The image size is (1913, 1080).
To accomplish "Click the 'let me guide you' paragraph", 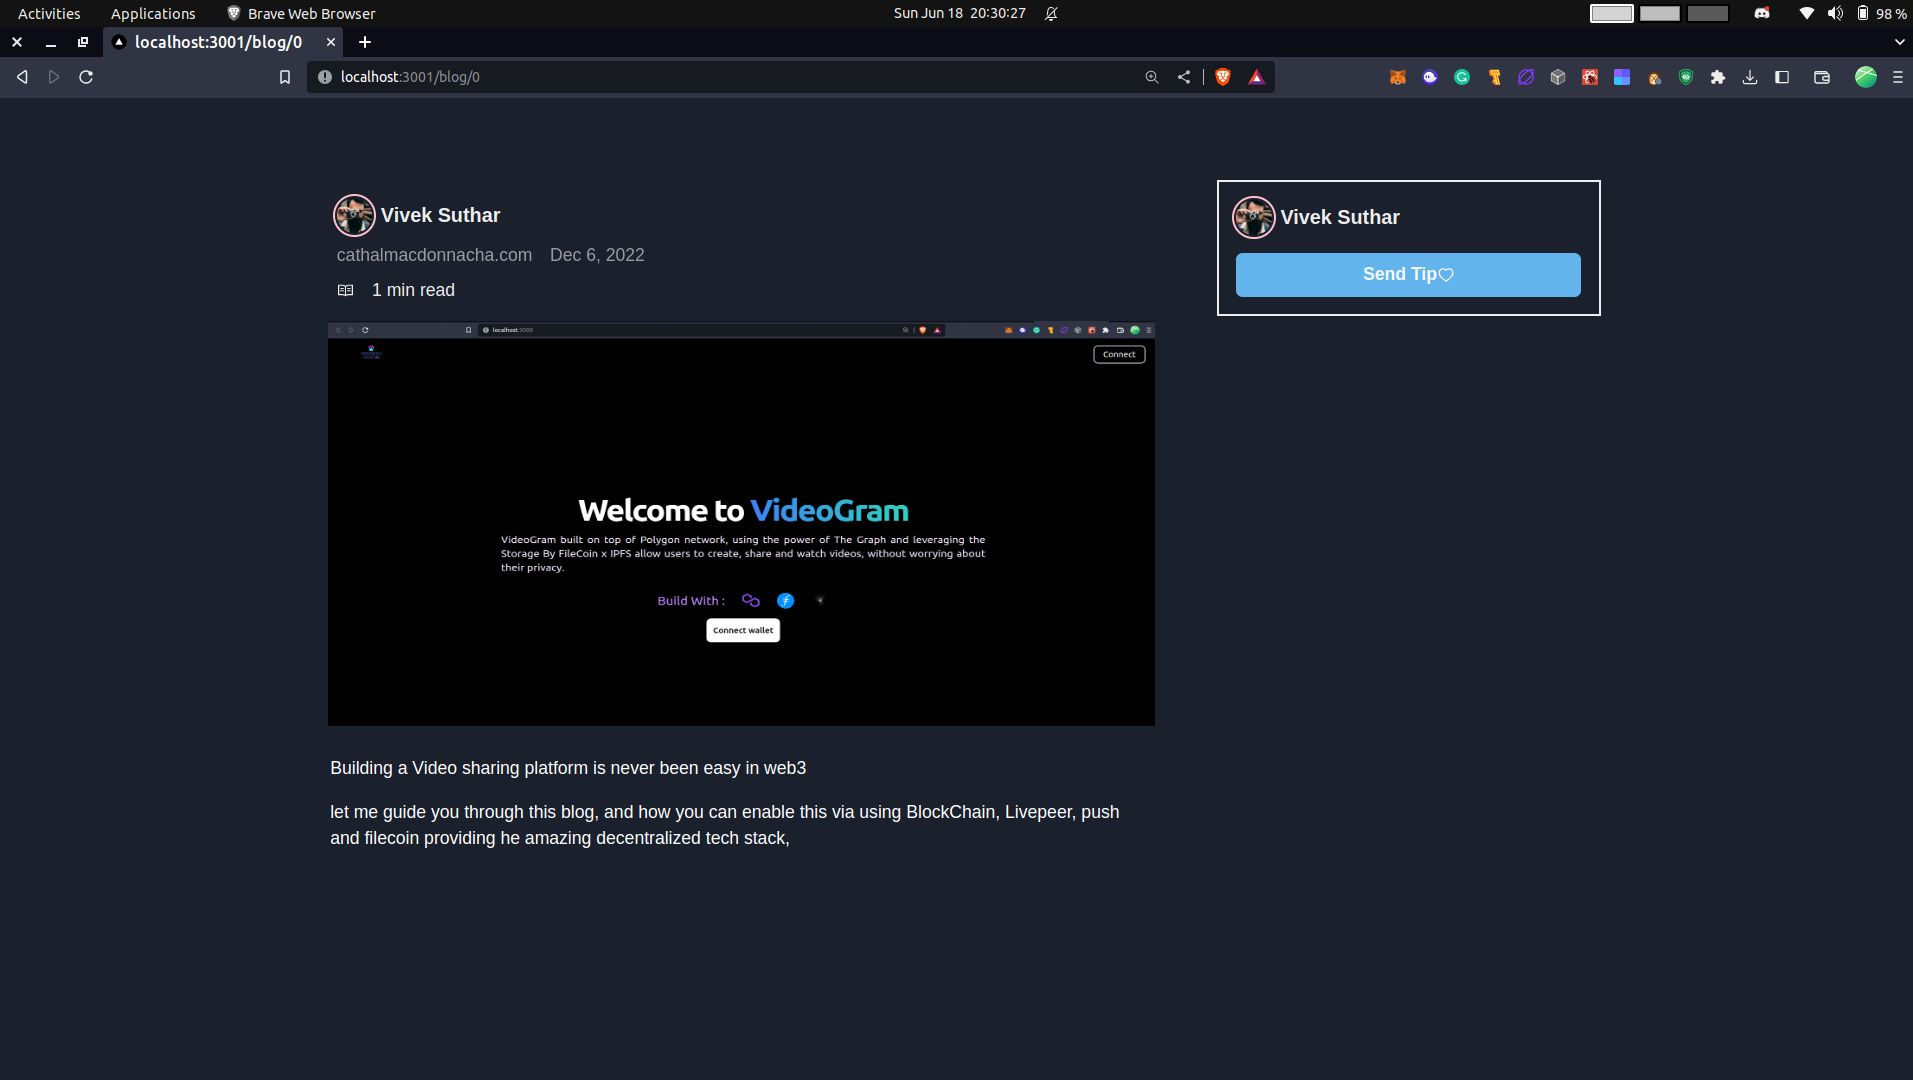I will click(724, 825).
